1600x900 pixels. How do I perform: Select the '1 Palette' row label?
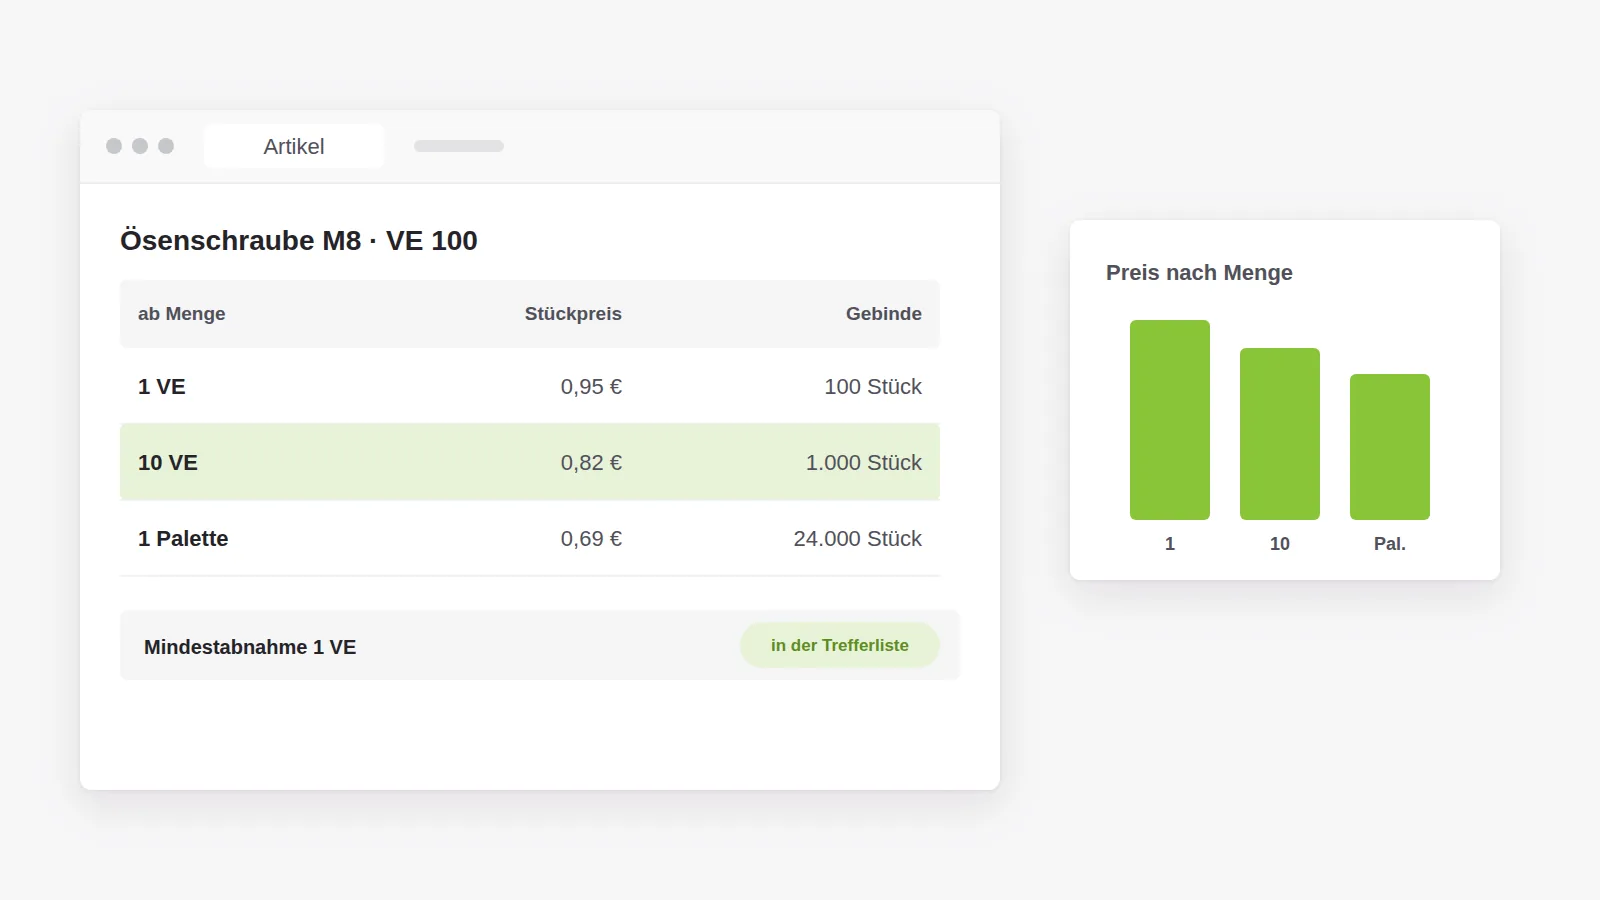click(183, 539)
